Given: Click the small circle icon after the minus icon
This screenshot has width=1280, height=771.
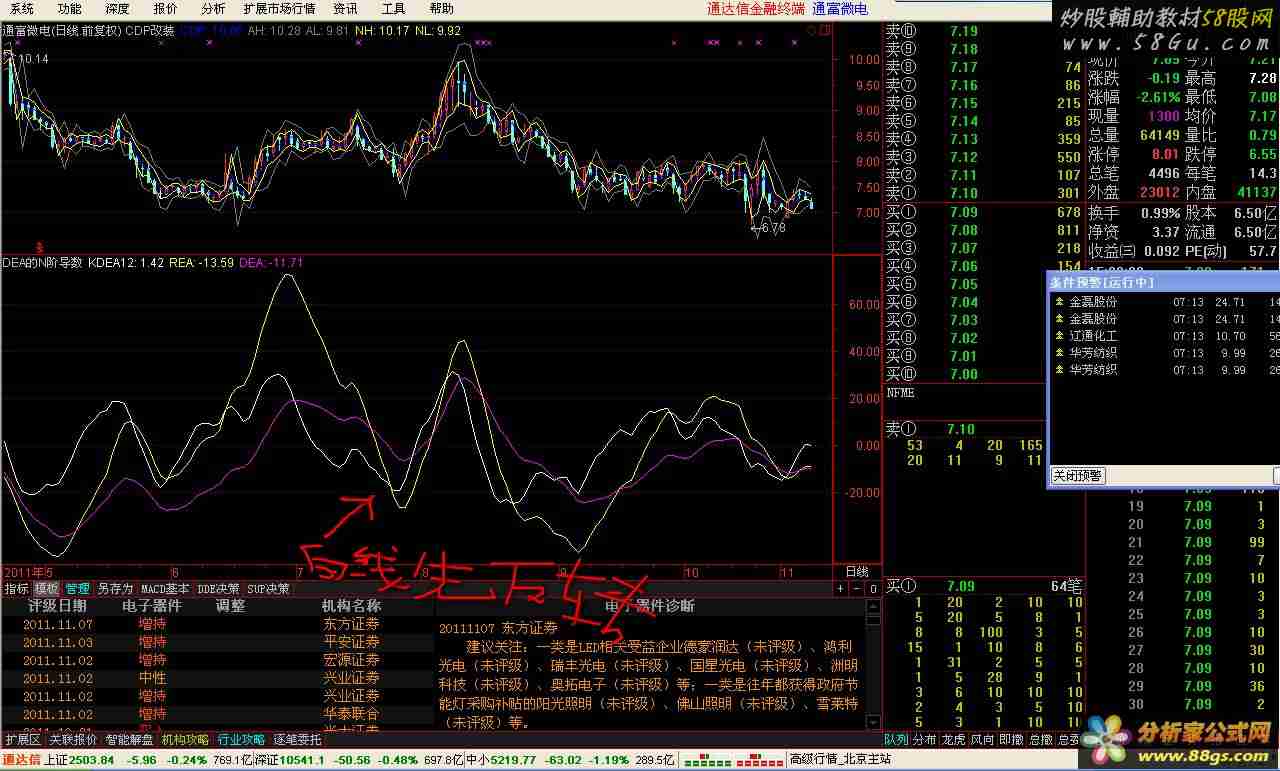Looking at the screenshot, I should click(873, 589).
